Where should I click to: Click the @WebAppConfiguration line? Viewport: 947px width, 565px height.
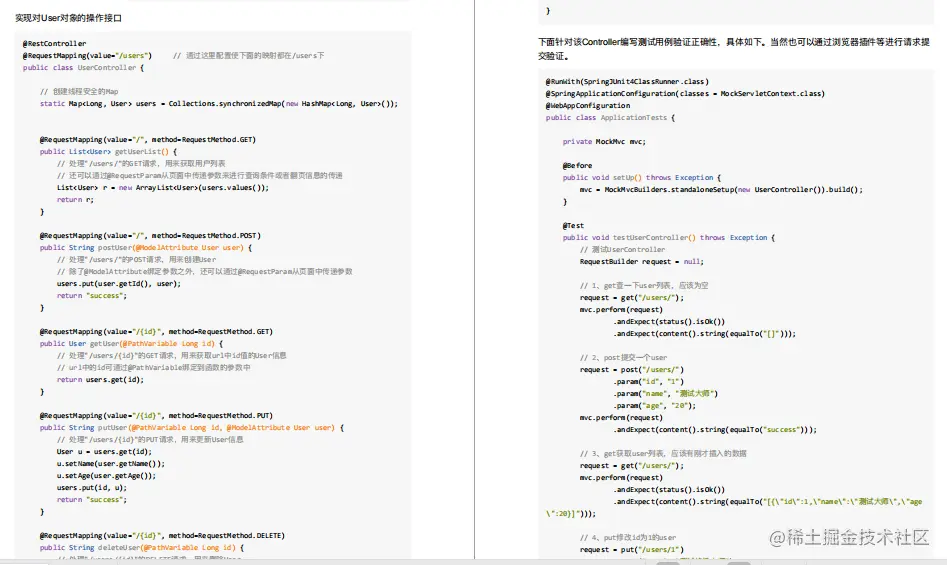click(x=588, y=106)
